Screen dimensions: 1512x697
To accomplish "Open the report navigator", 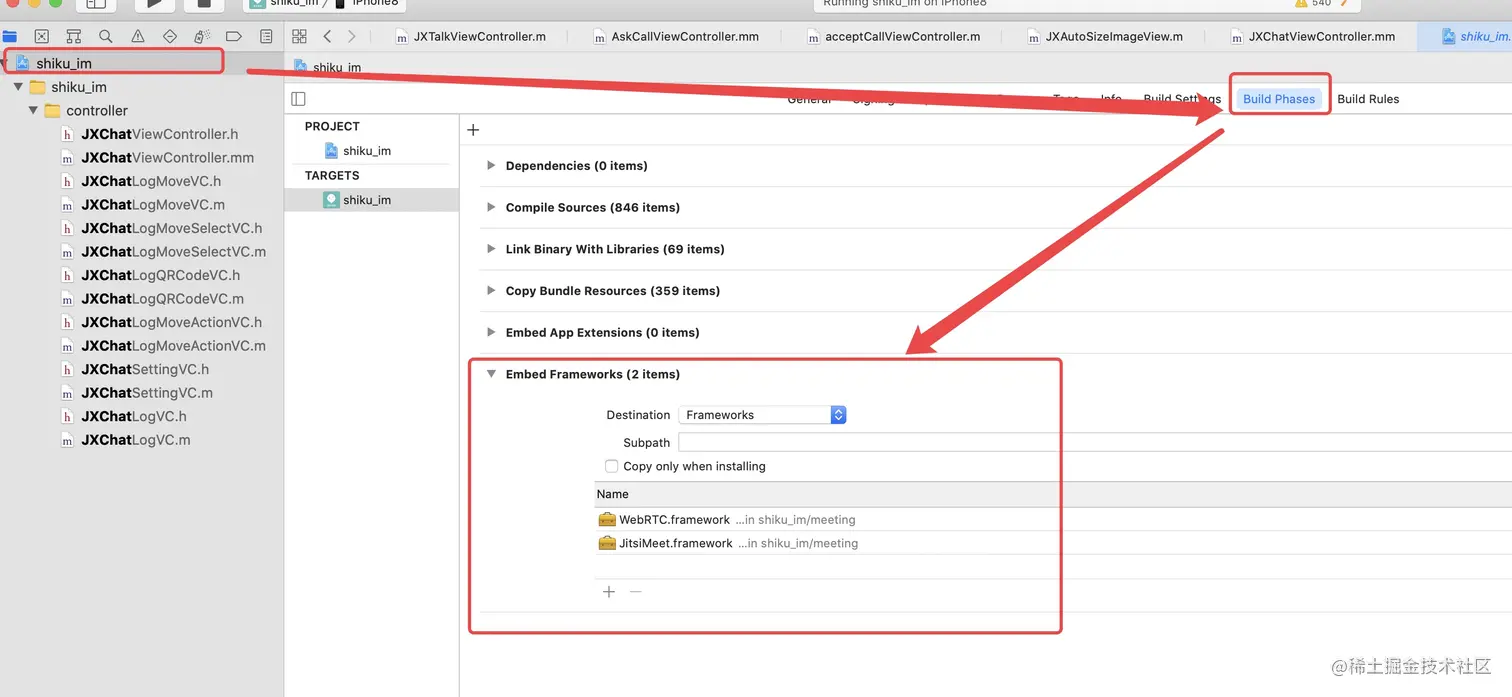I will (x=266, y=36).
